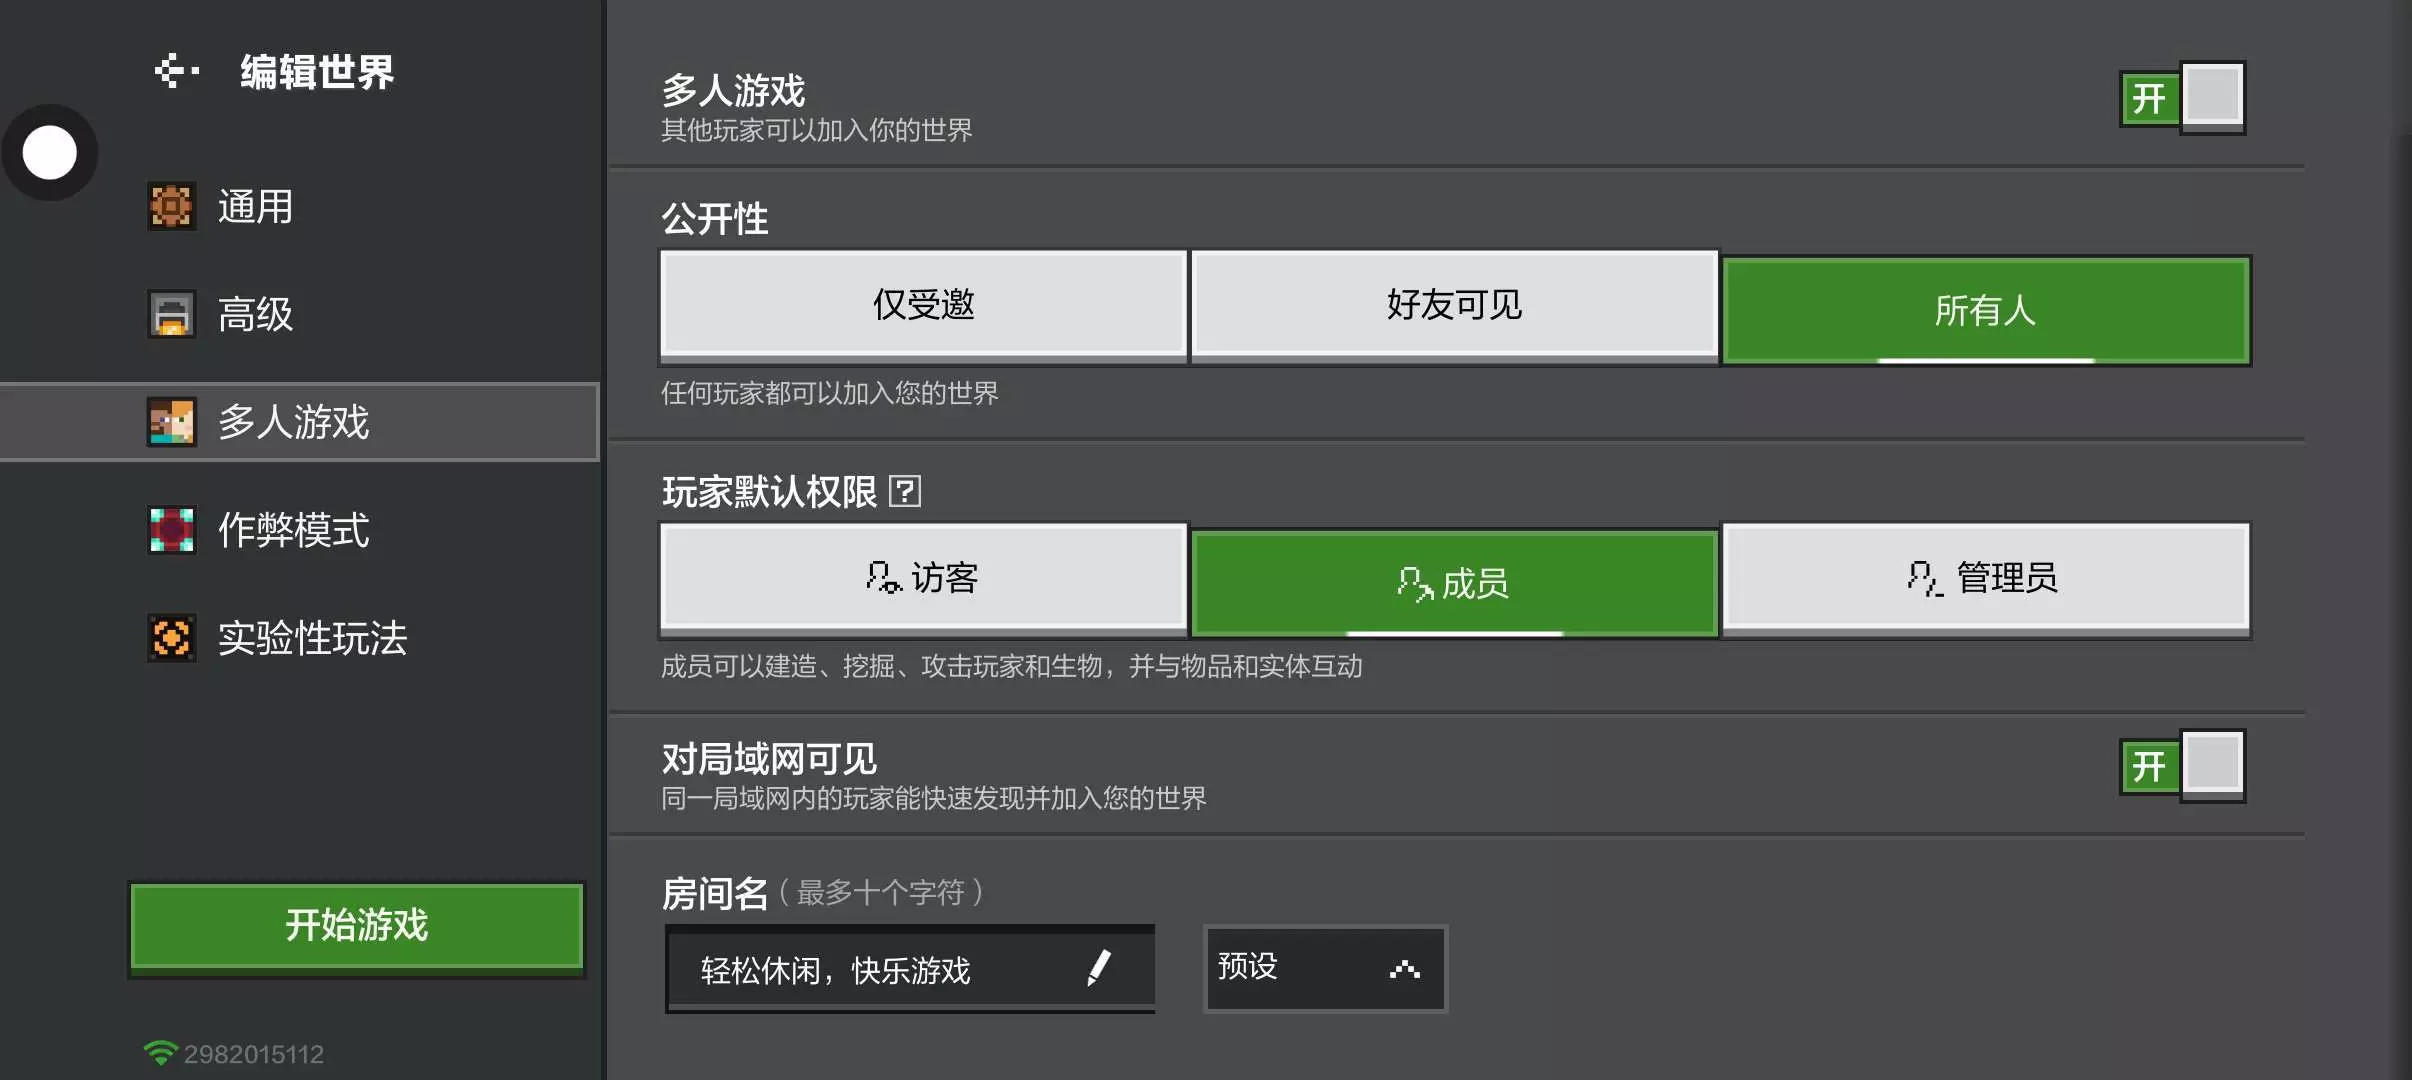
Task: Open the 多人游戏 sidebar tab
Action: tap(300, 422)
